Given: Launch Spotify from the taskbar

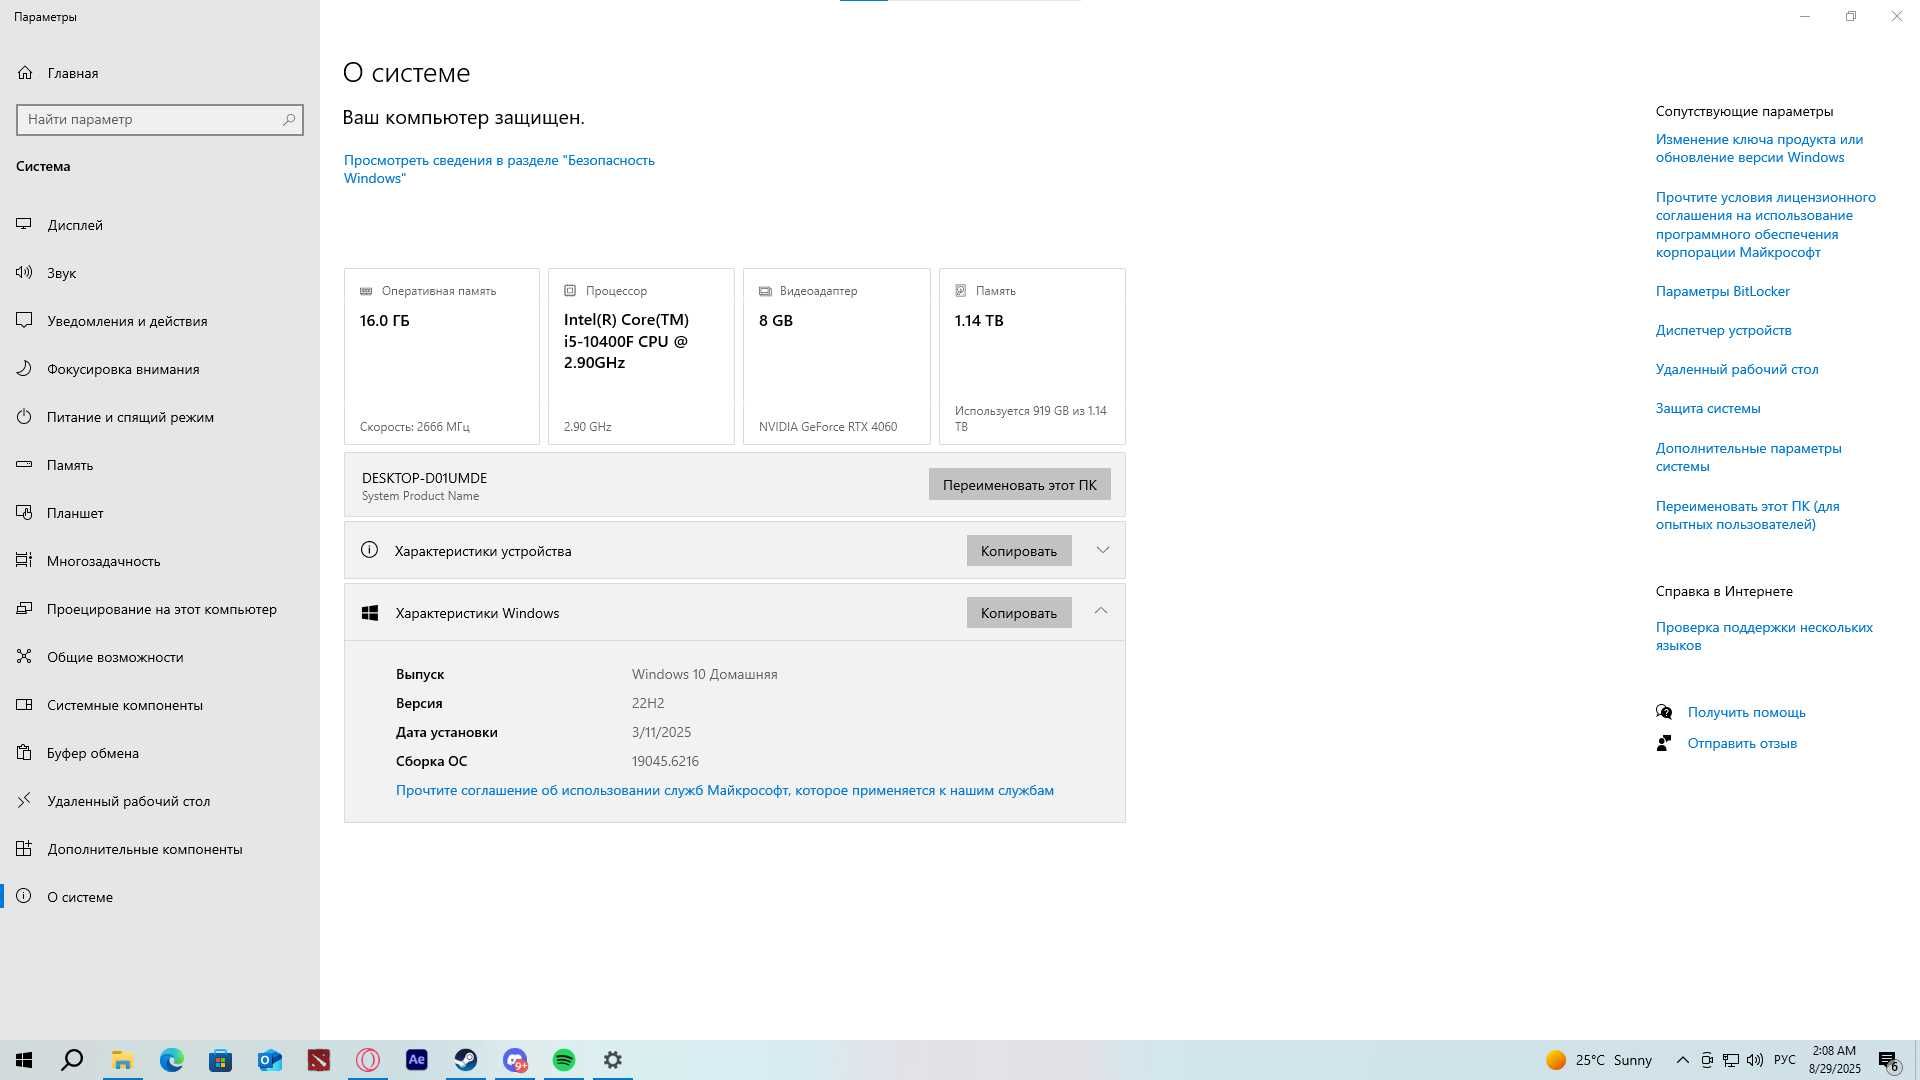Looking at the screenshot, I should (564, 1060).
